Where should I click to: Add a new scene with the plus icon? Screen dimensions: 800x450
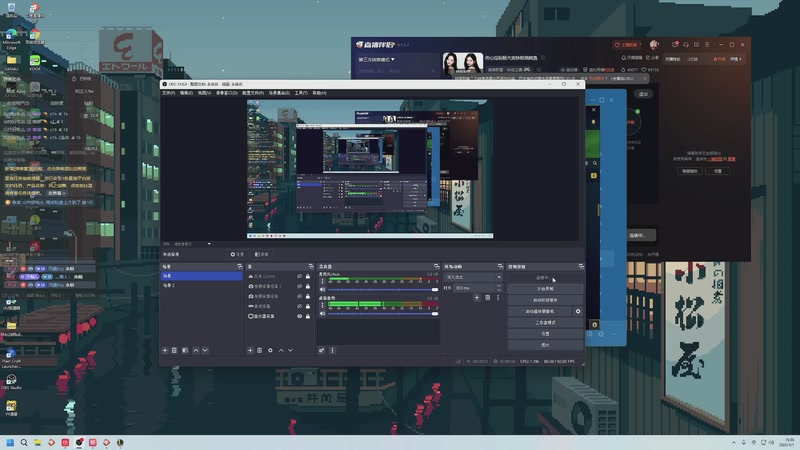[x=165, y=351]
